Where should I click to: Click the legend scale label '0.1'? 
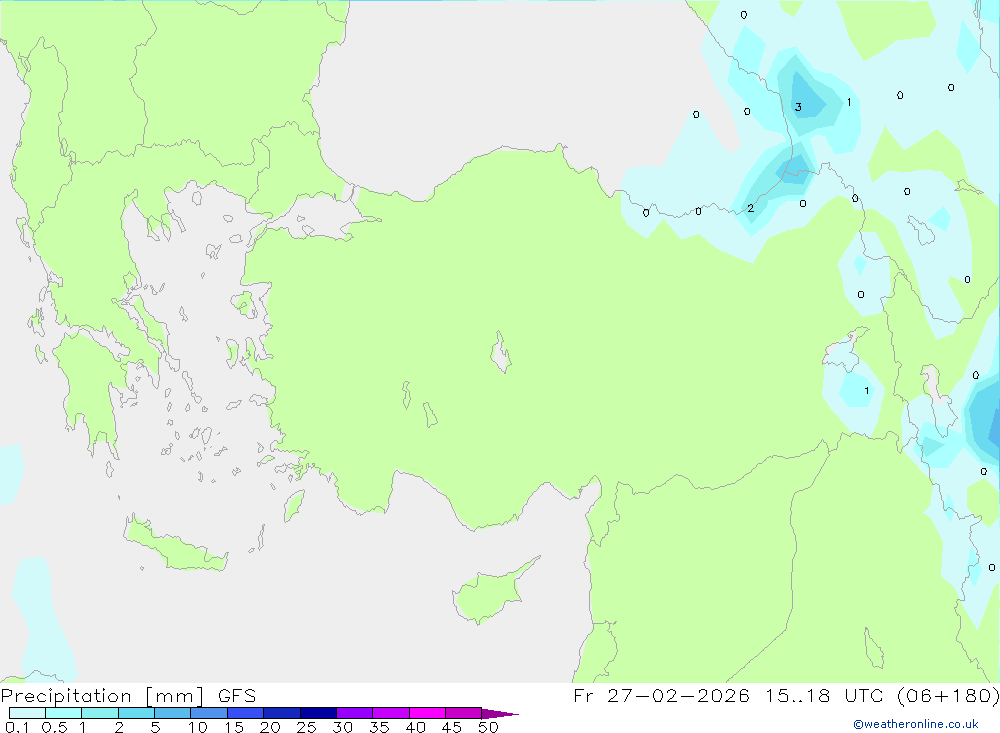17,727
